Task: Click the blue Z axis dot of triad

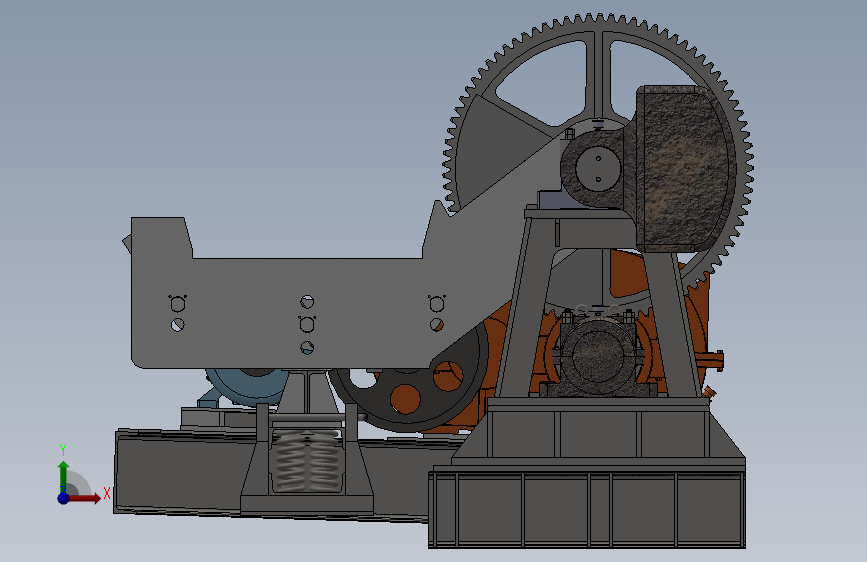Action: 63,498
